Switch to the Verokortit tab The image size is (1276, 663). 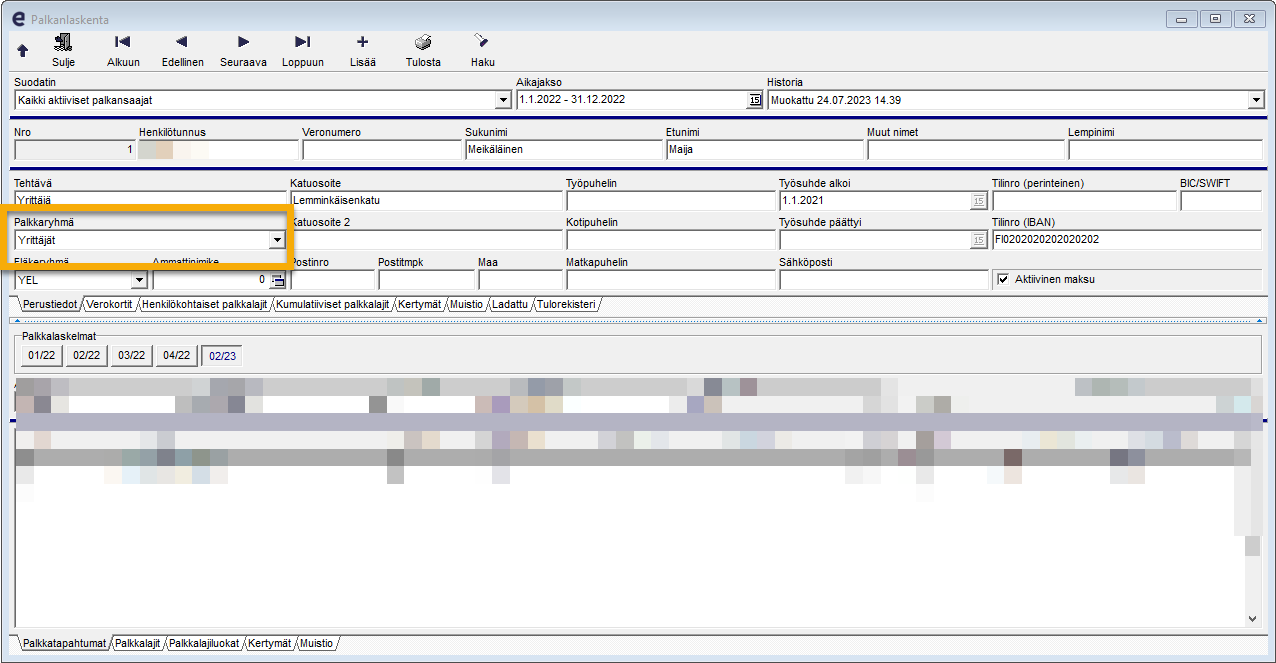pyautogui.click(x=109, y=304)
